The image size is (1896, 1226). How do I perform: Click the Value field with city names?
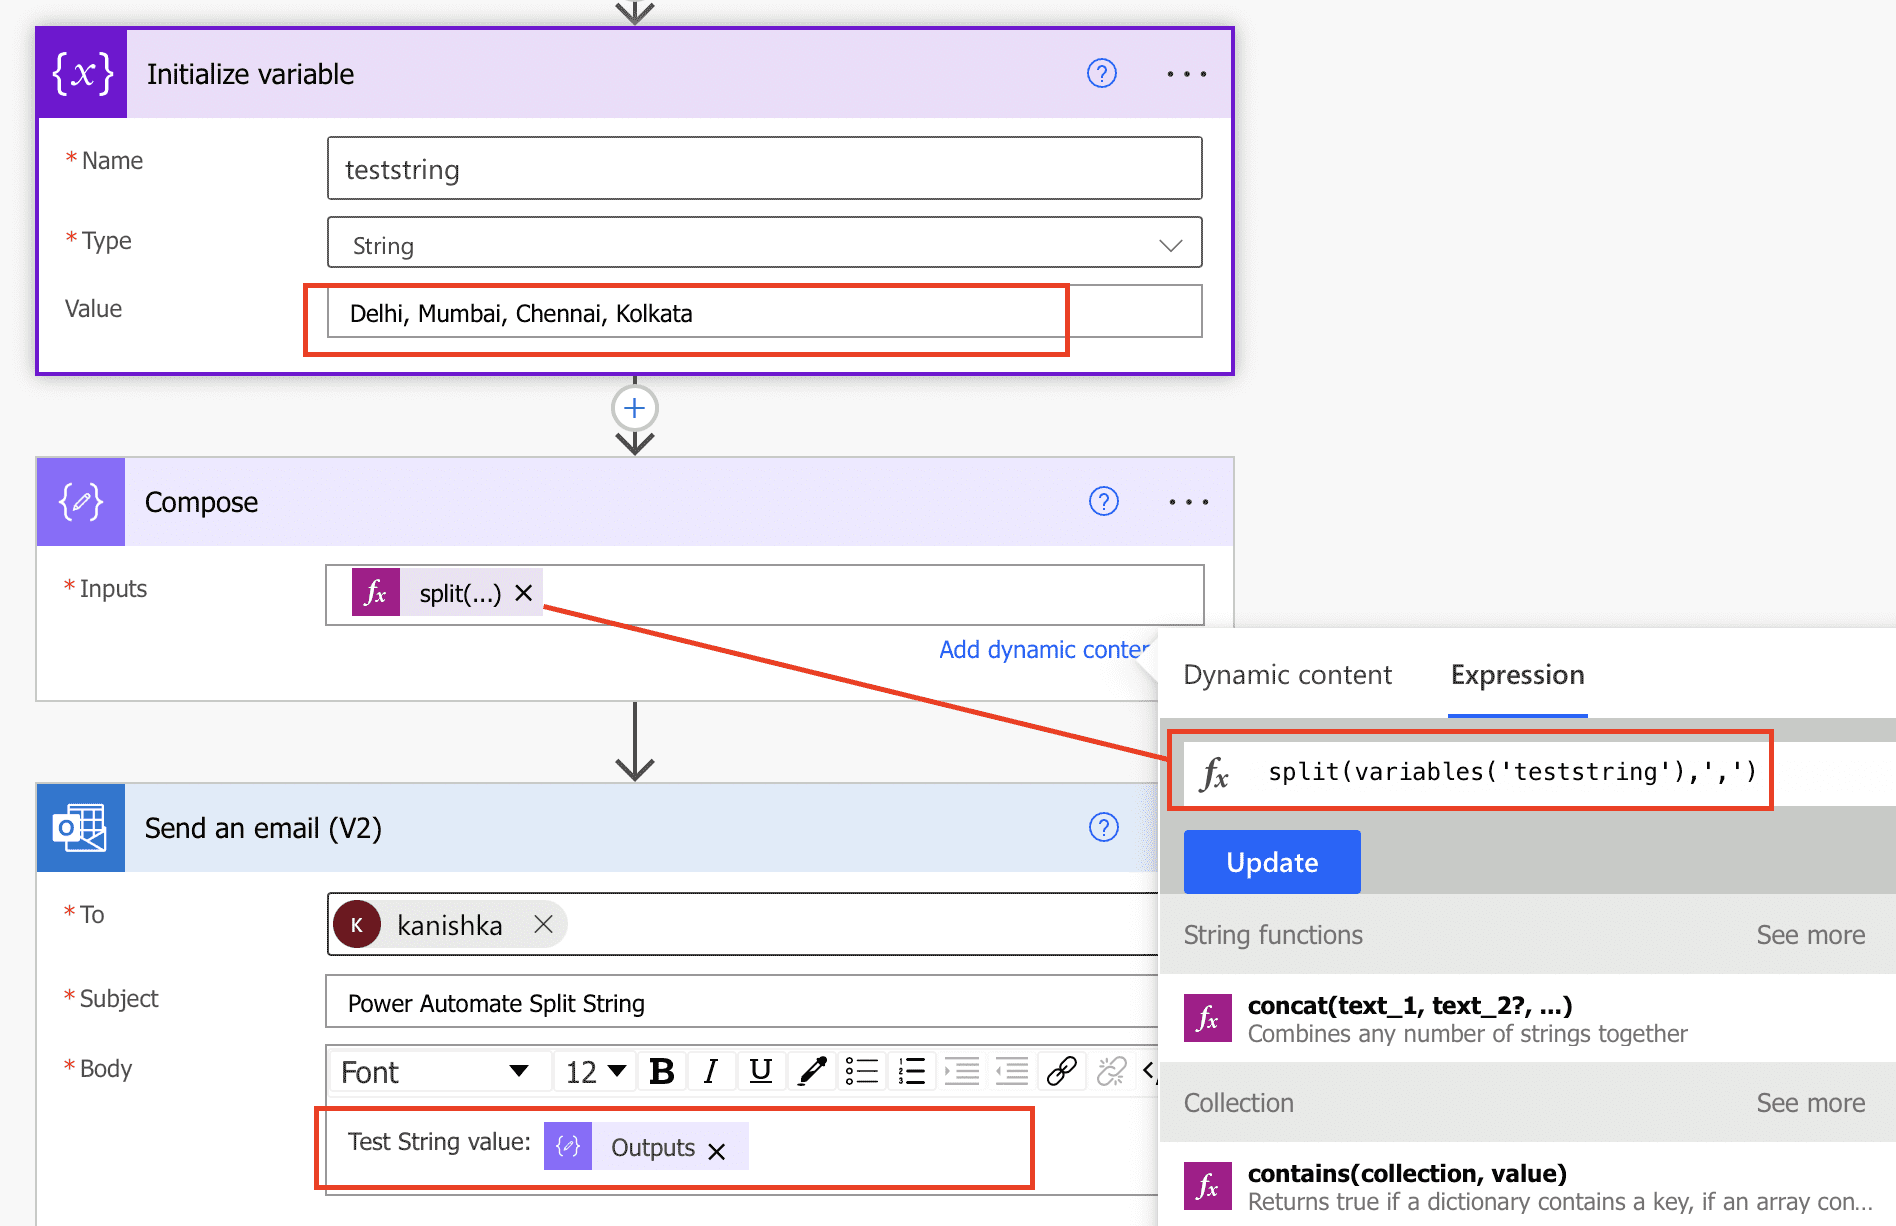(x=765, y=312)
